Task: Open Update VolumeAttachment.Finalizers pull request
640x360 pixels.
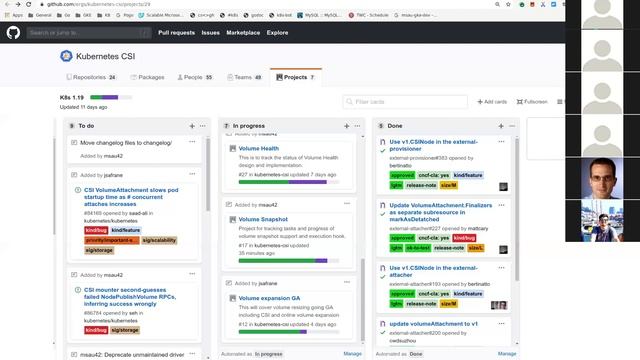Action: 441,212
